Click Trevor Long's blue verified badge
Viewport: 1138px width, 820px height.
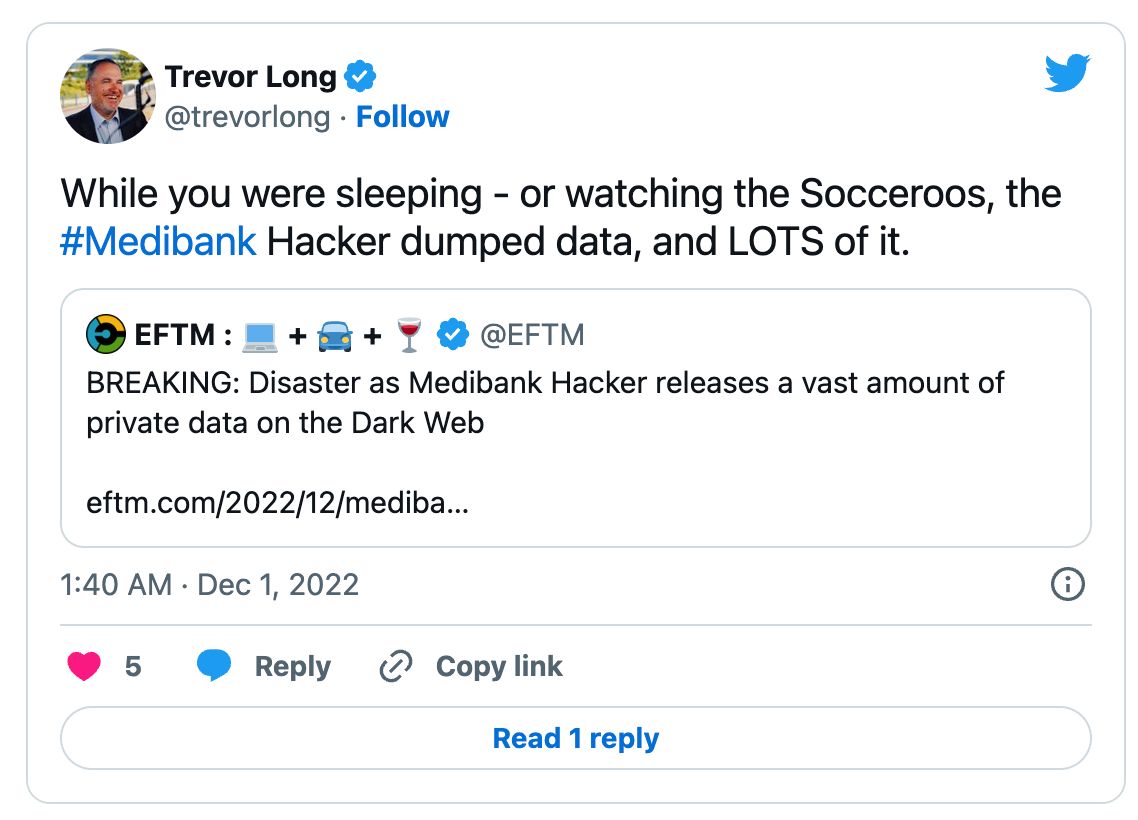(360, 76)
